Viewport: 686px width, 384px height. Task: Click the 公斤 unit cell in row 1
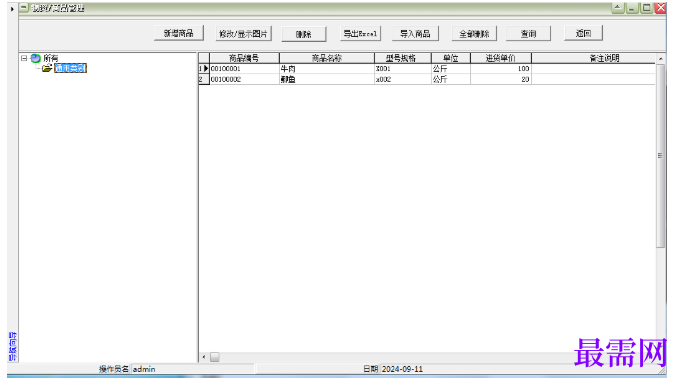tap(451, 69)
